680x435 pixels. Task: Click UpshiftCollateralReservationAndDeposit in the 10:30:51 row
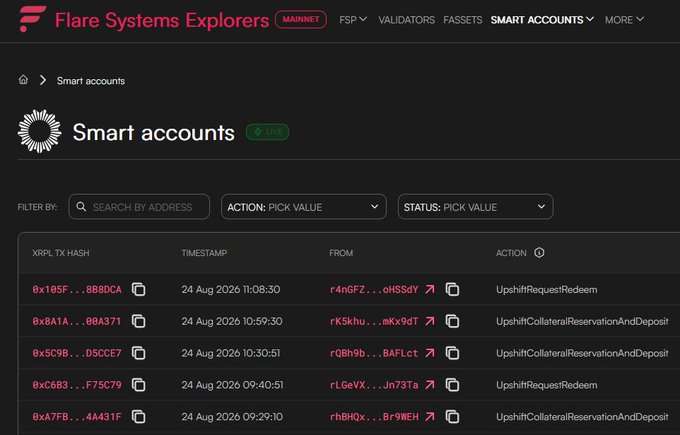[x=582, y=353]
